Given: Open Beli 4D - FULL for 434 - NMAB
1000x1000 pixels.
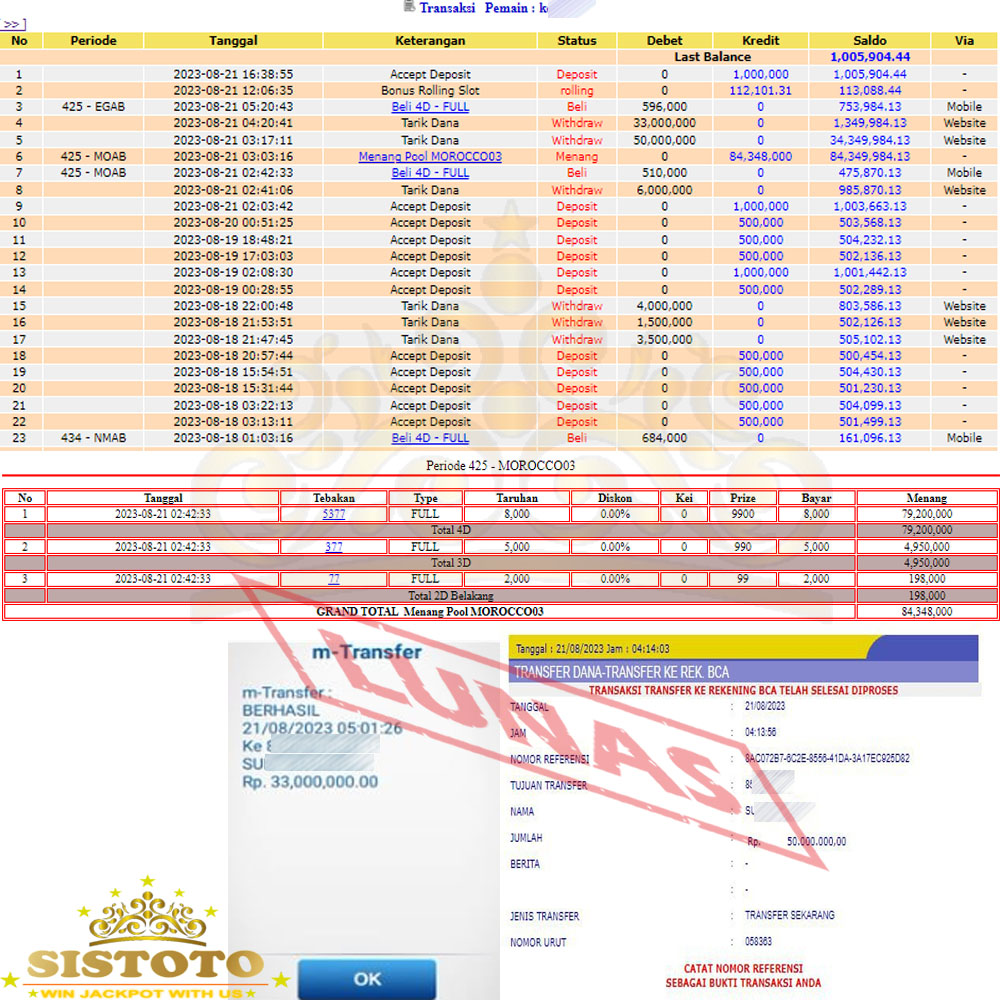Looking at the screenshot, I should (430, 438).
